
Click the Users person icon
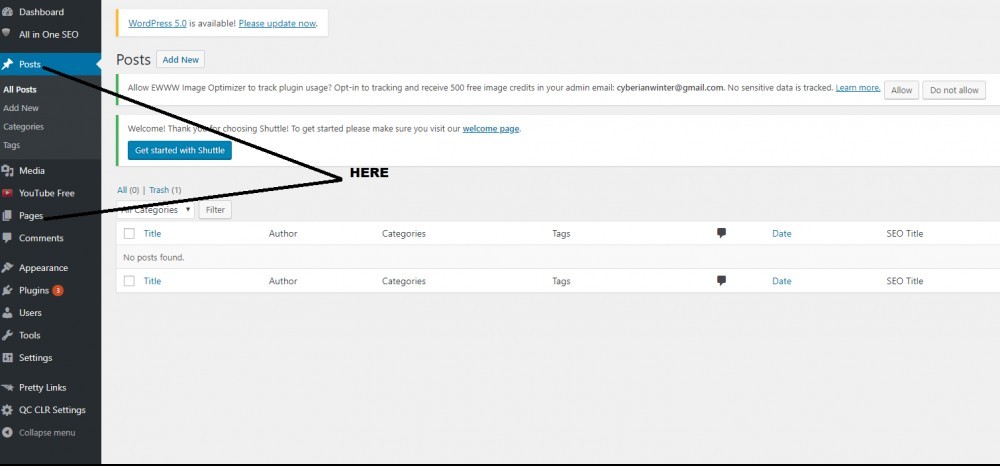8,312
